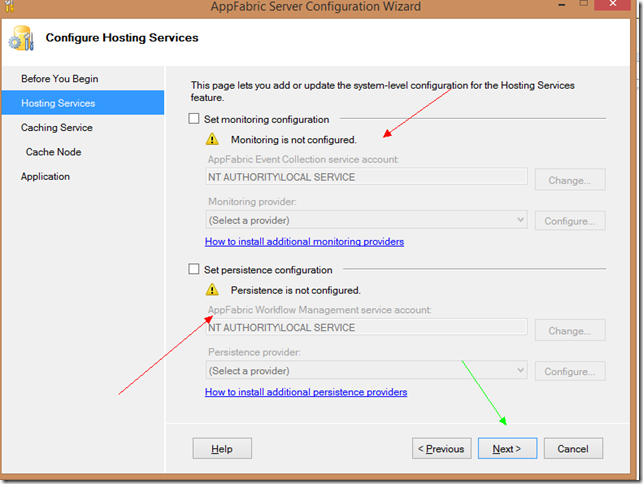The image size is (643, 484).
Task: Go to Caching Service step
Action: 57,127
